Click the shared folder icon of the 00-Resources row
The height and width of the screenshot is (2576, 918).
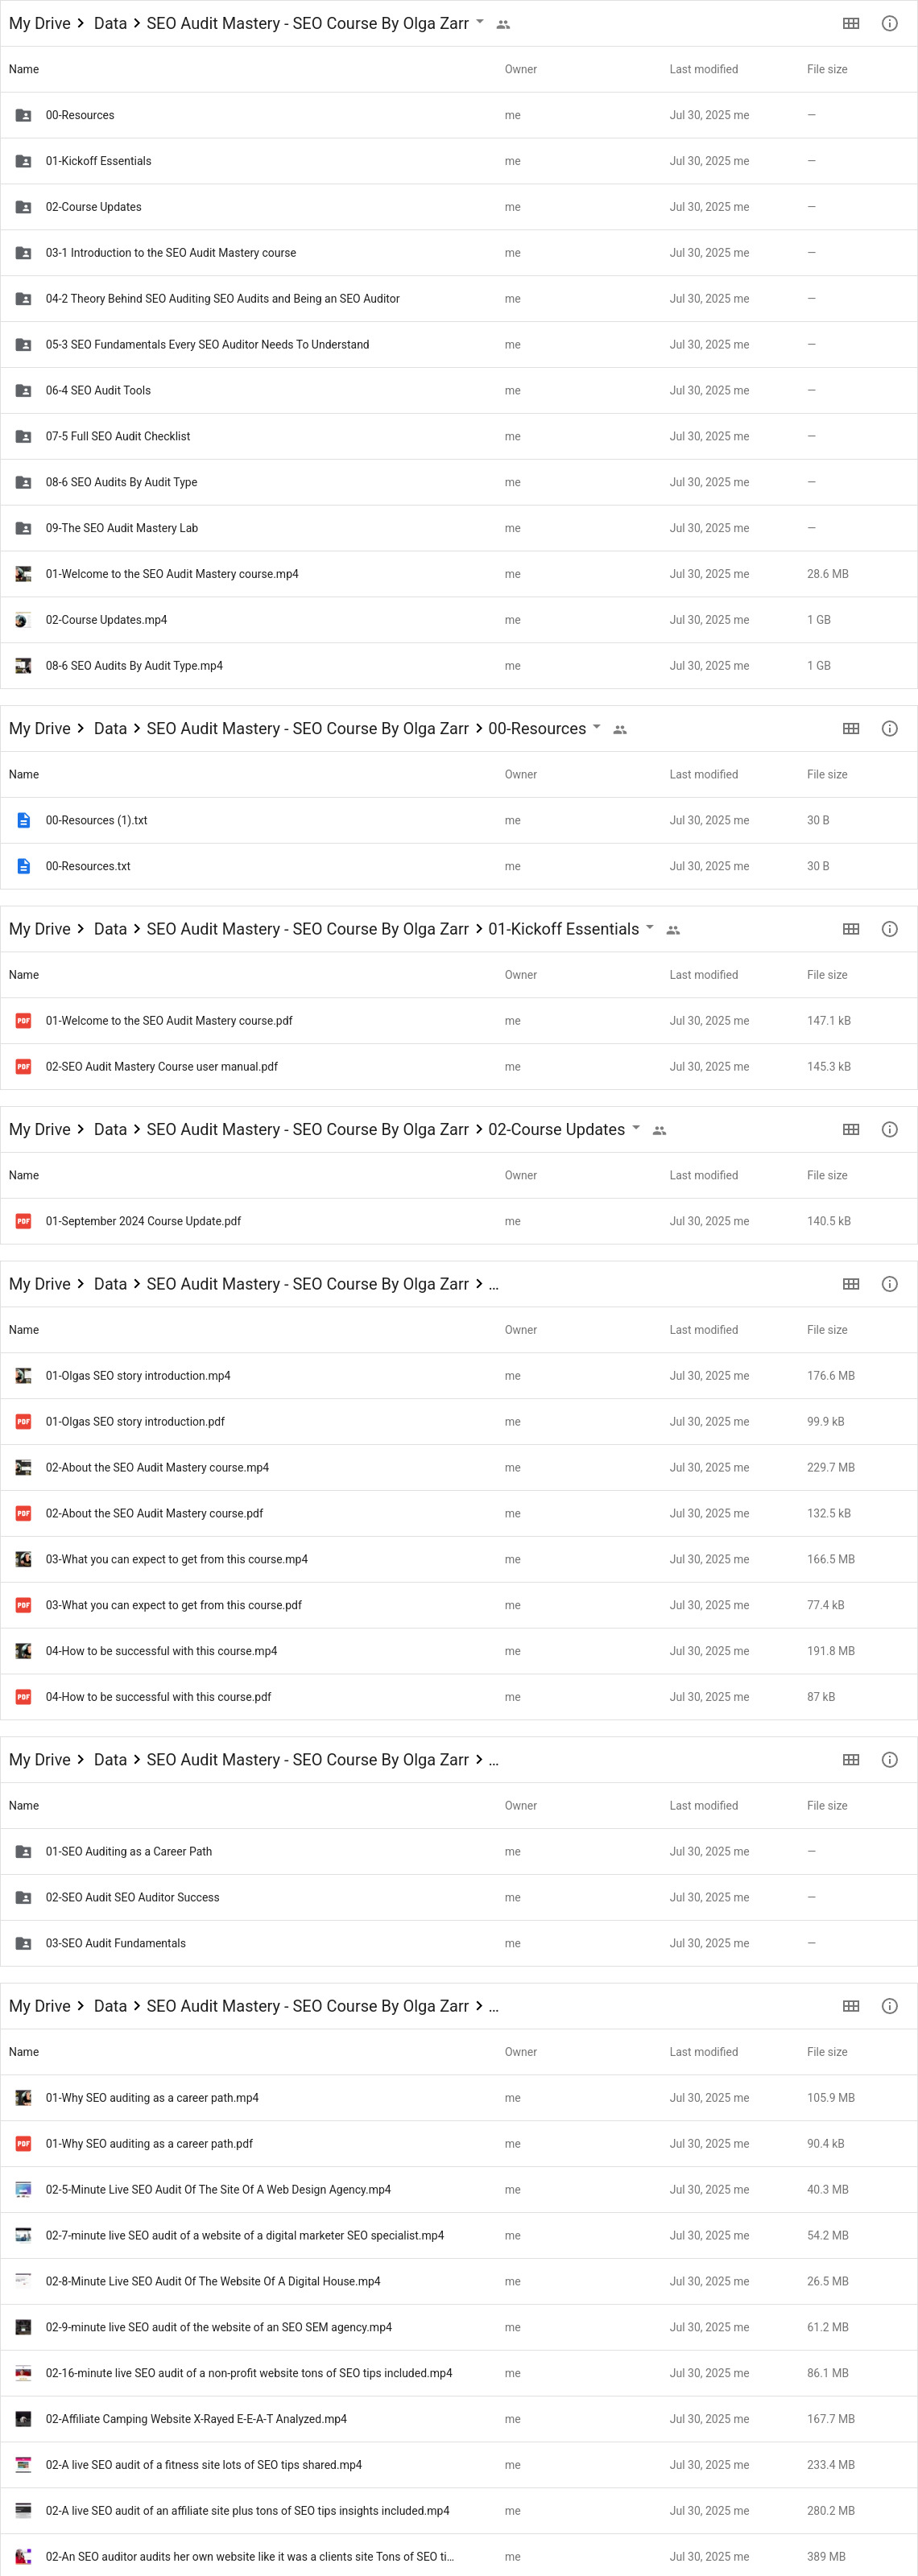[23, 115]
